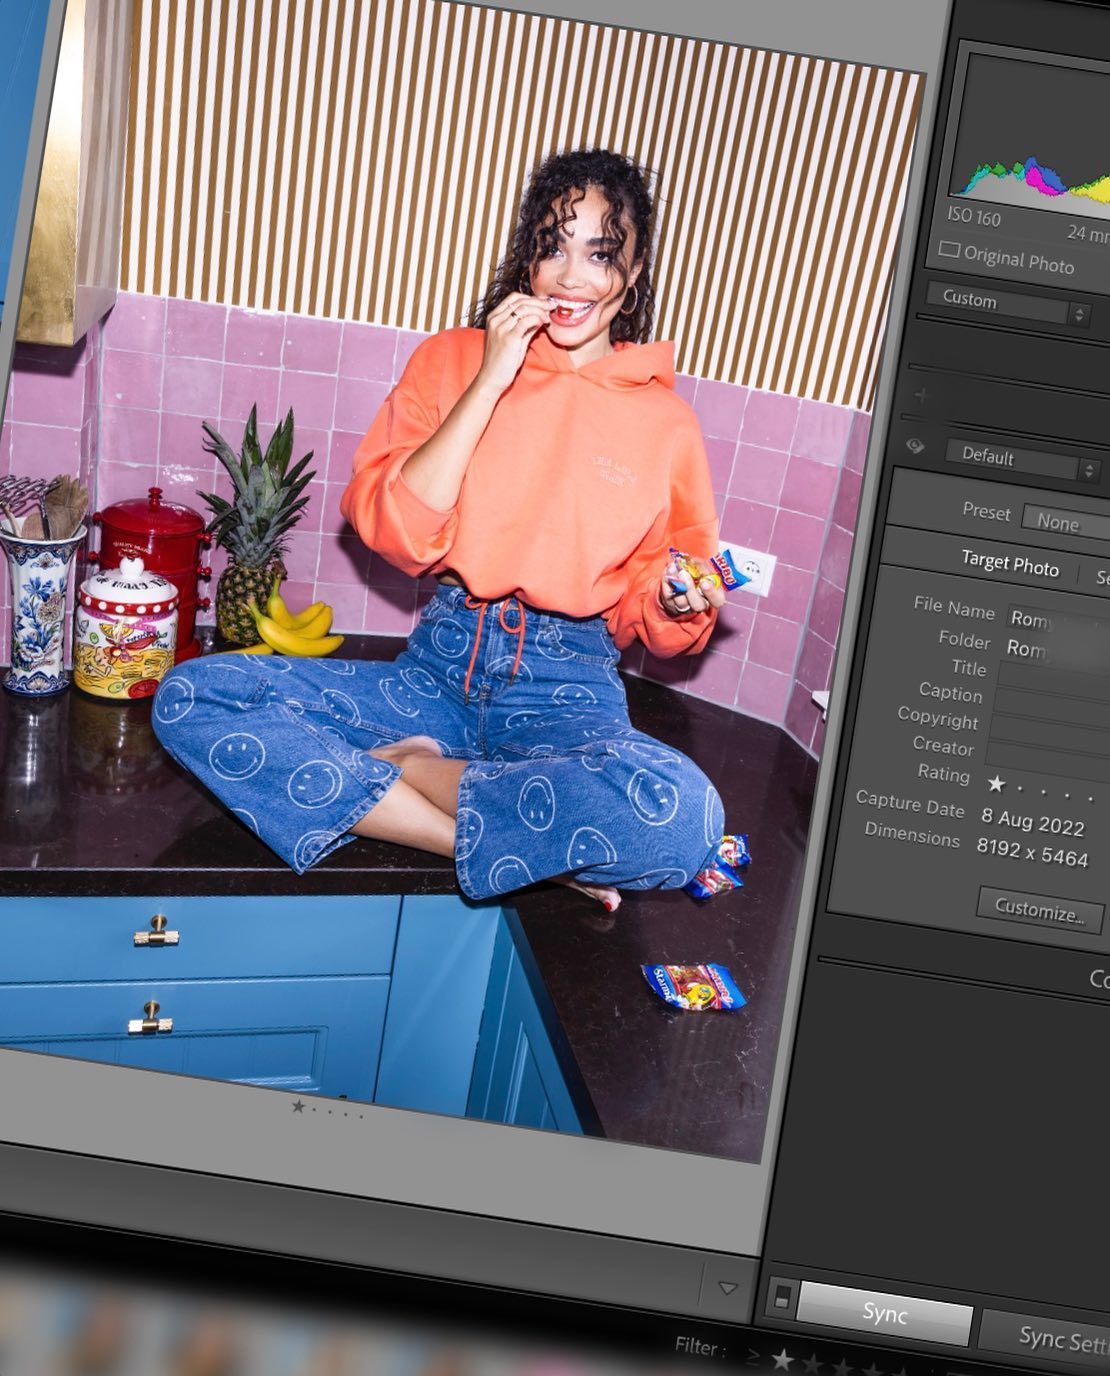Open the Preset None dropdown

click(x=1063, y=522)
